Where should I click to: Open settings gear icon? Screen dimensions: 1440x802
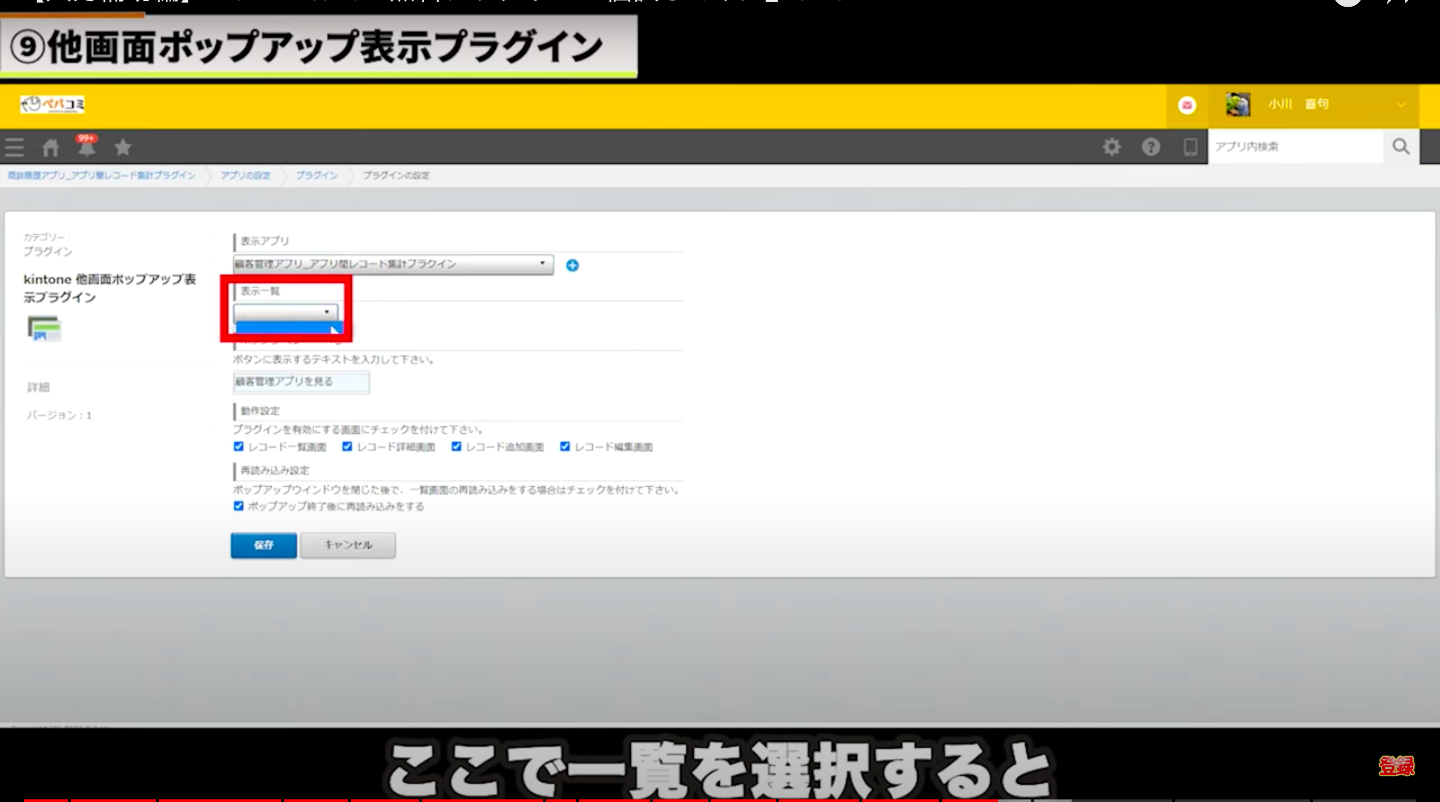click(1111, 147)
